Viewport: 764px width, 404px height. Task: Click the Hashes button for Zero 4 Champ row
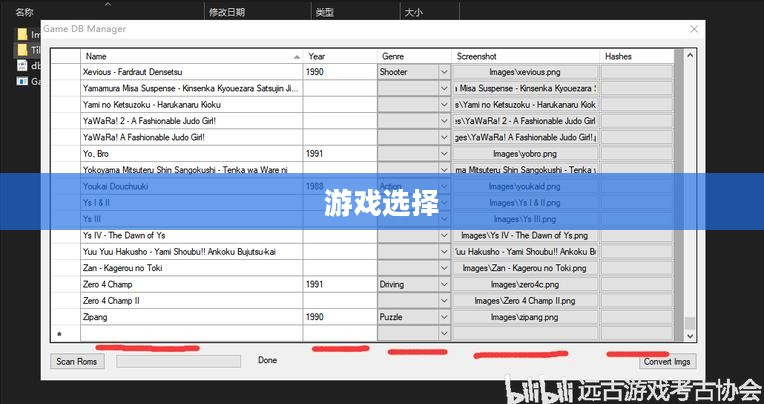(637, 285)
